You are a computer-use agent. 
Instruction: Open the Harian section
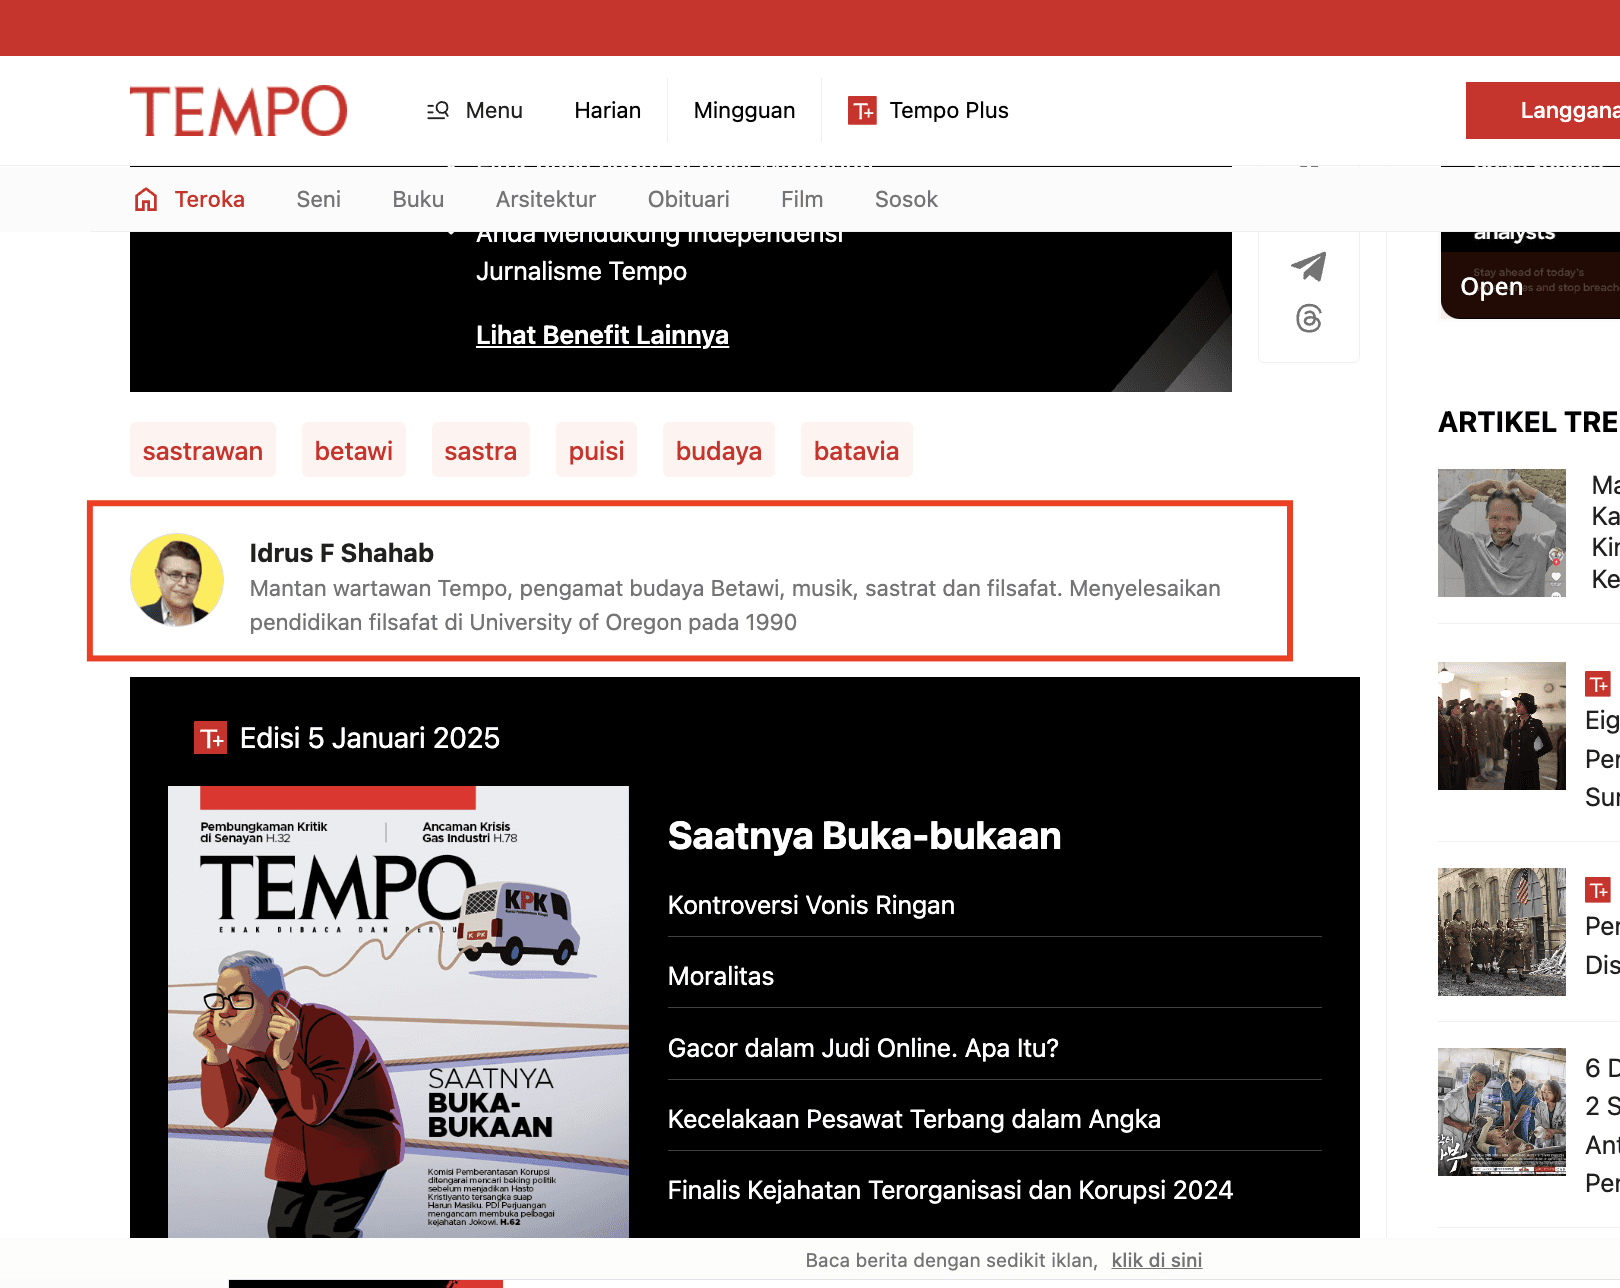coord(607,110)
